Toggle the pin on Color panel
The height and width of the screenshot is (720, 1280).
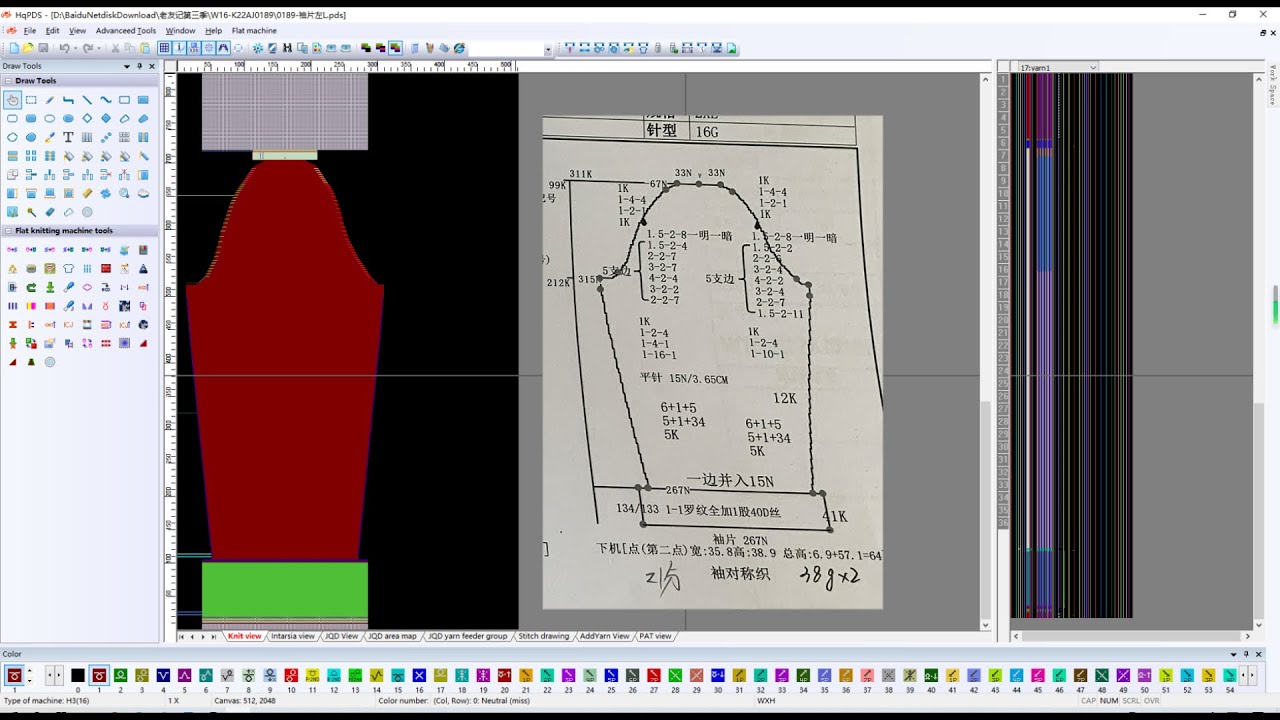click(1246, 654)
